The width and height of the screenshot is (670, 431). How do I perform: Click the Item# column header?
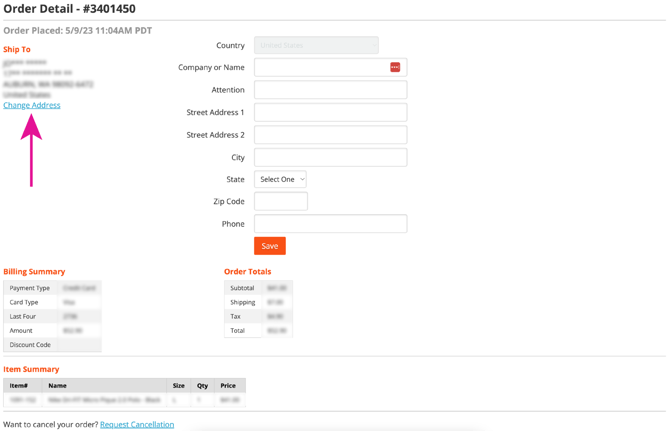[x=19, y=385]
